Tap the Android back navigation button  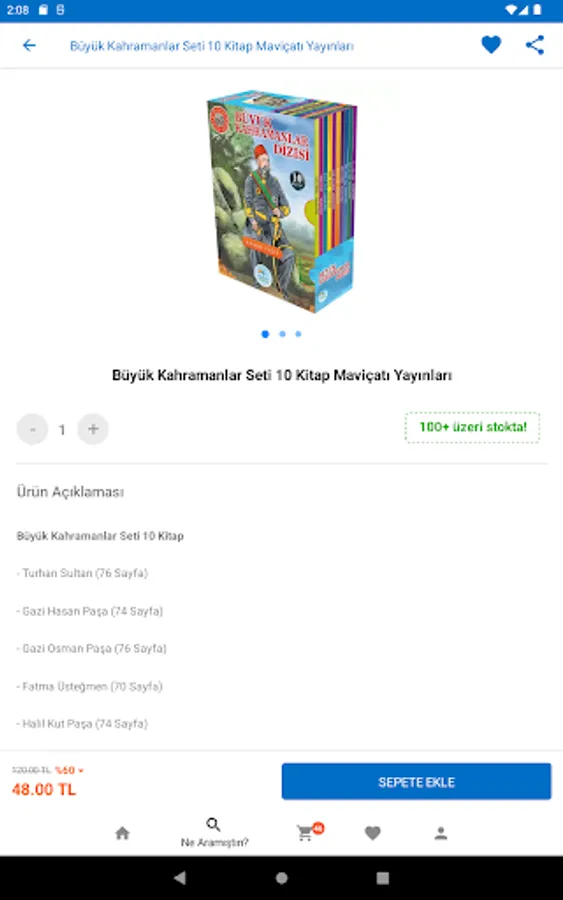180,878
